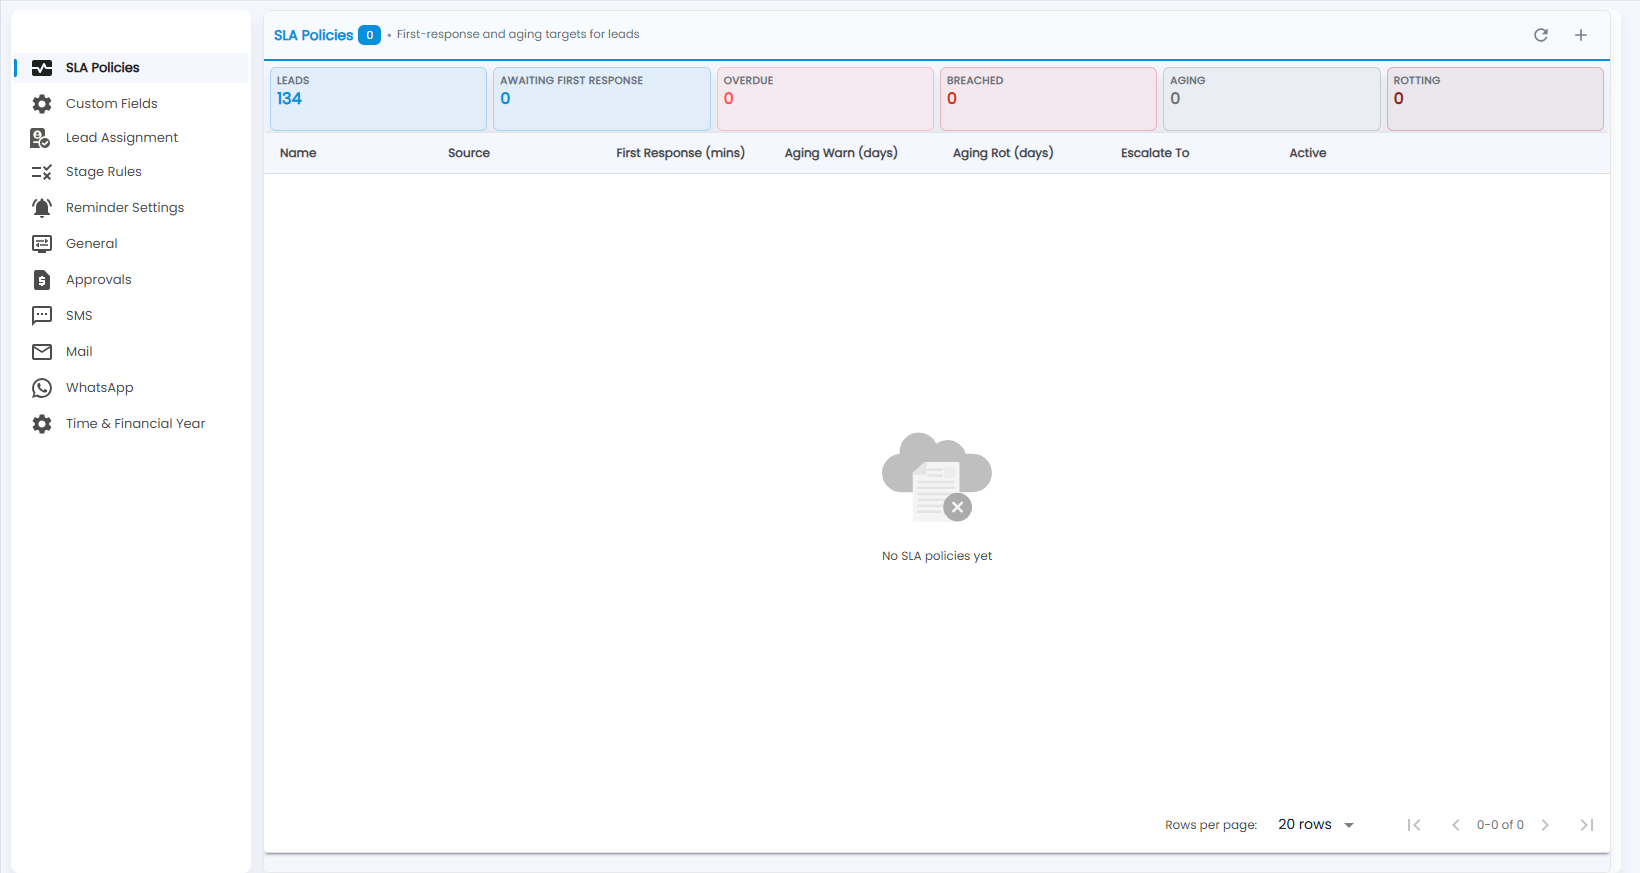Viewport: 1640px width, 873px height.
Task: Click the Aging Warn (days) column header
Action: [841, 153]
